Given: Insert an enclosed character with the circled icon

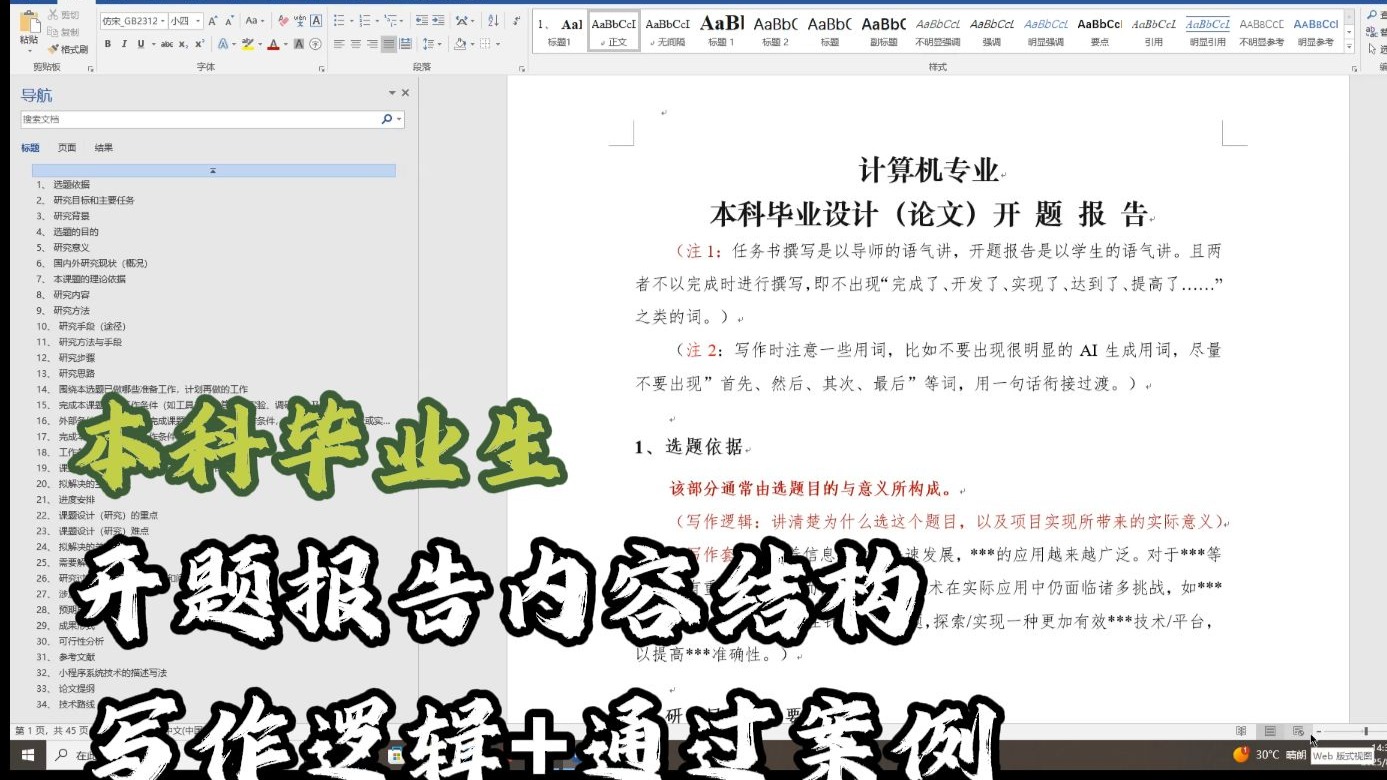Looking at the screenshot, I should coord(316,44).
